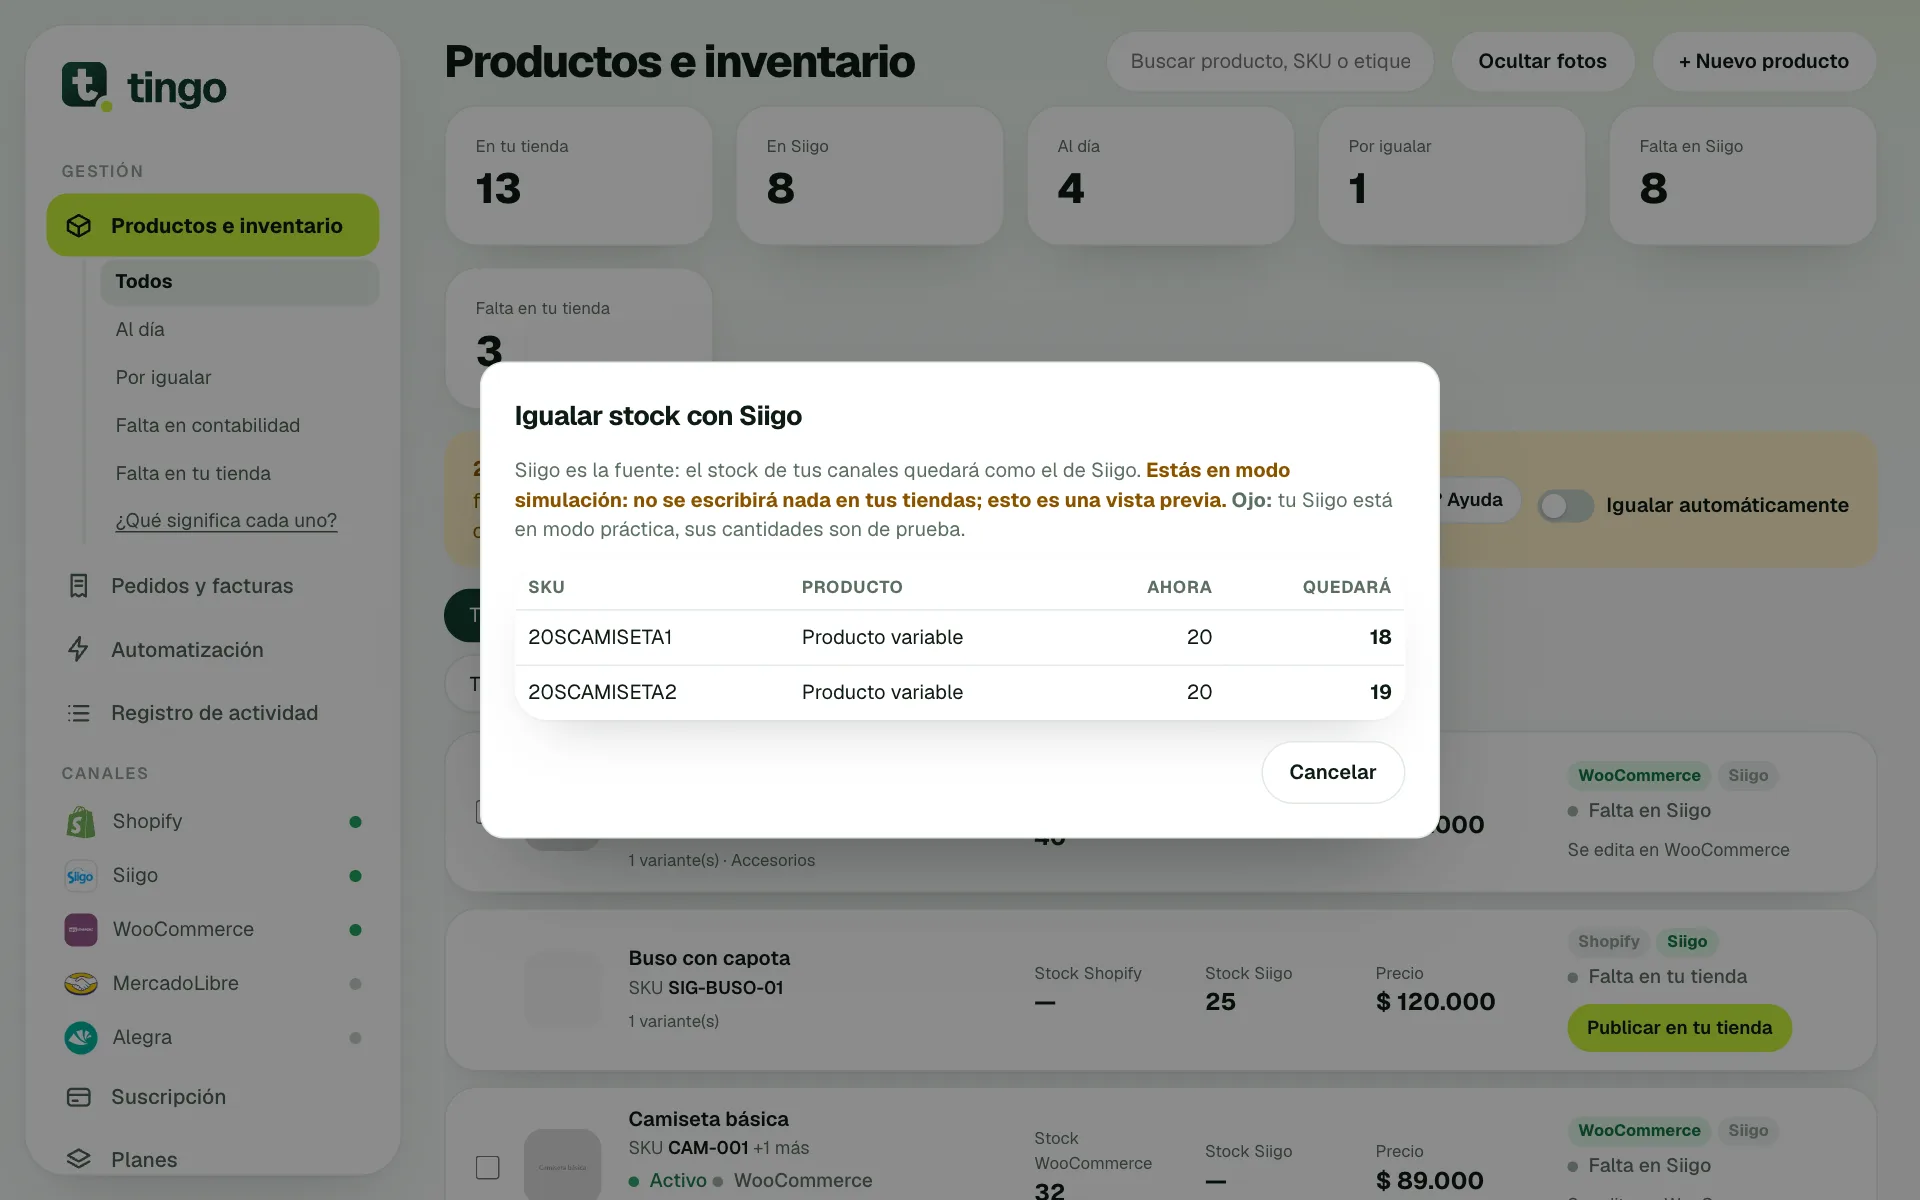Click the Shopify bag icon

click(x=81, y=822)
